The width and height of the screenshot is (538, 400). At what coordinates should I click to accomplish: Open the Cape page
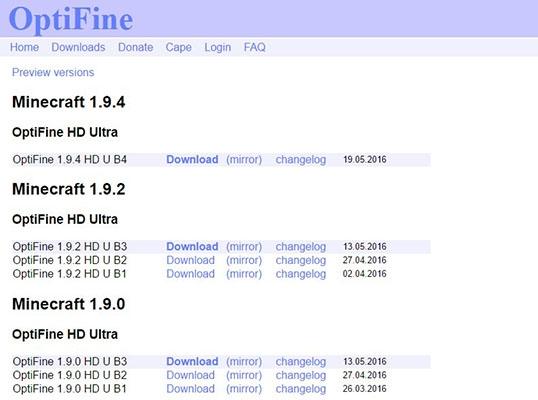178,47
